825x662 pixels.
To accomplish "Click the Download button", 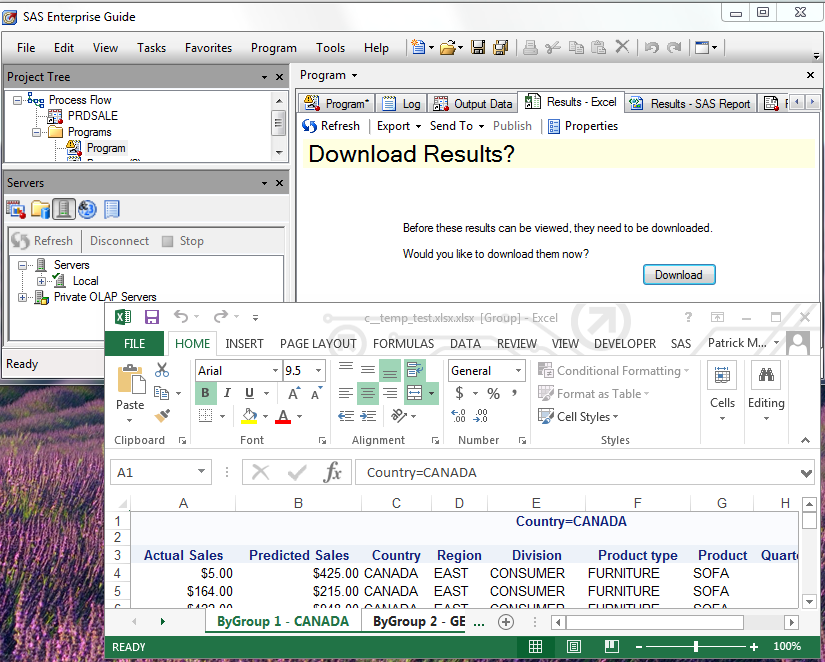I will point(679,275).
